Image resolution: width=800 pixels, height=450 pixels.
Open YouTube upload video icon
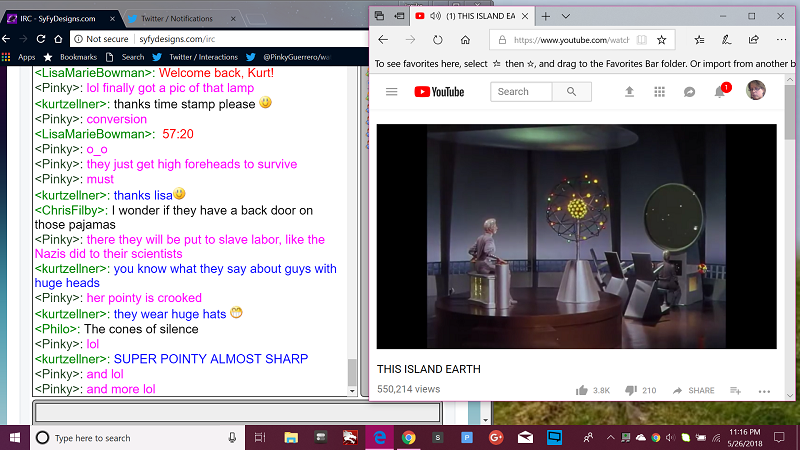(629, 92)
